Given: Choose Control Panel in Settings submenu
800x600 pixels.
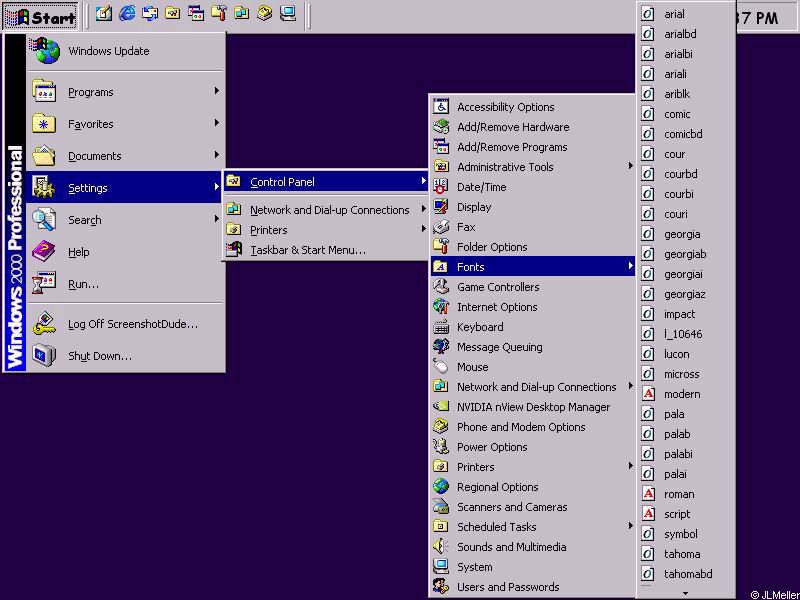Looking at the screenshot, I should (326, 181).
